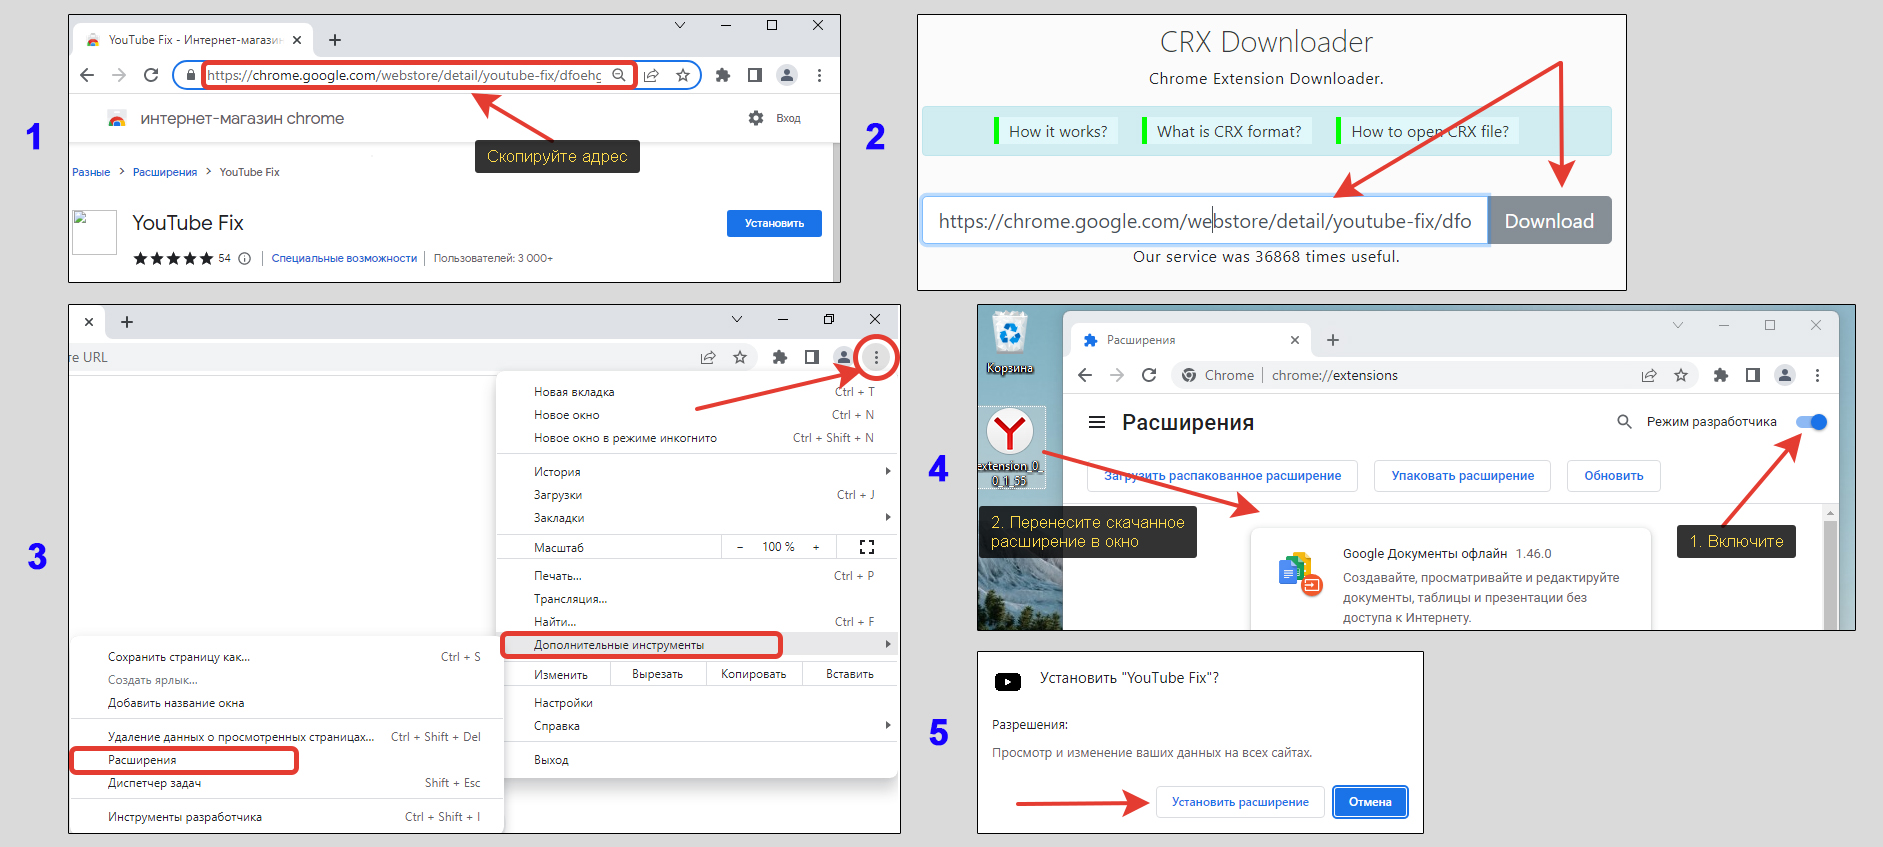Close the Расширения tab
This screenshot has width=1883, height=847.
(x=1295, y=340)
